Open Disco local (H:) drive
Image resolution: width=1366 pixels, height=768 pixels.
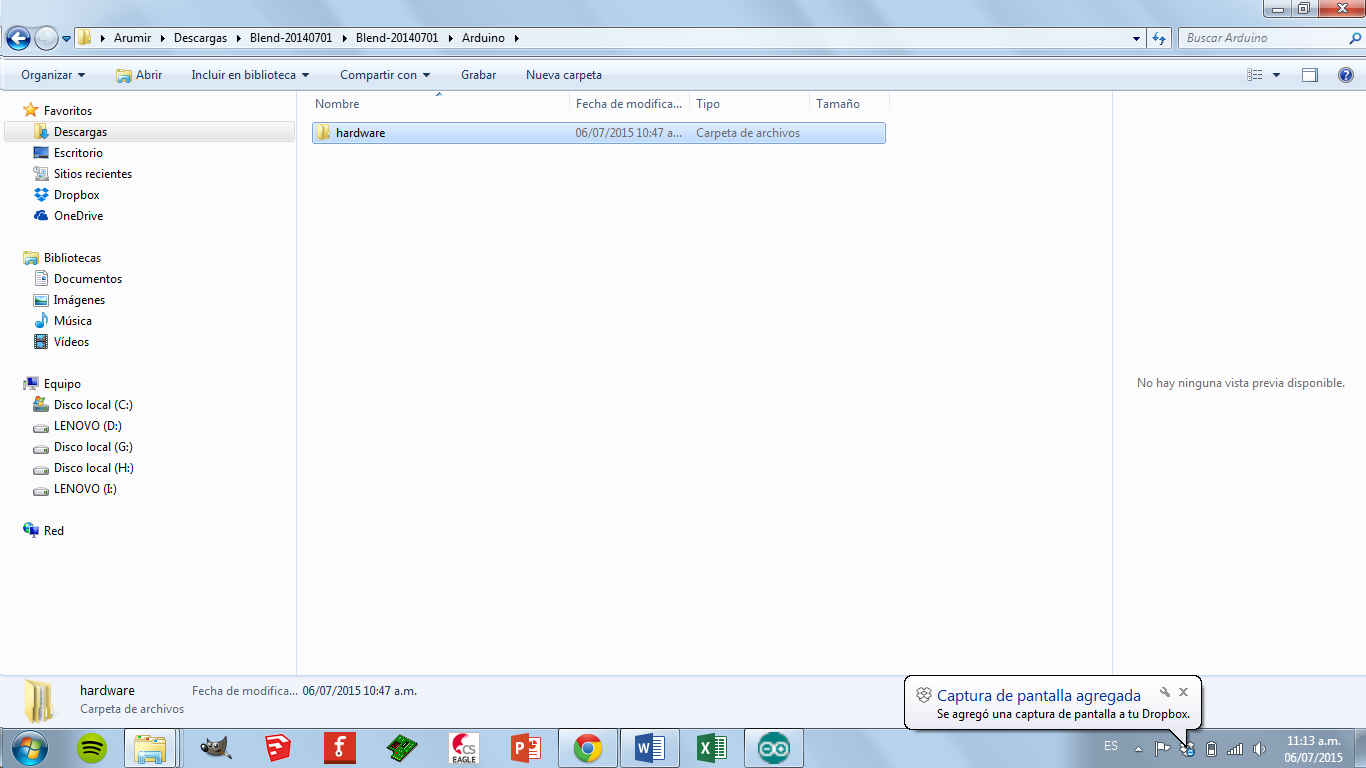(x=94, y=468)
